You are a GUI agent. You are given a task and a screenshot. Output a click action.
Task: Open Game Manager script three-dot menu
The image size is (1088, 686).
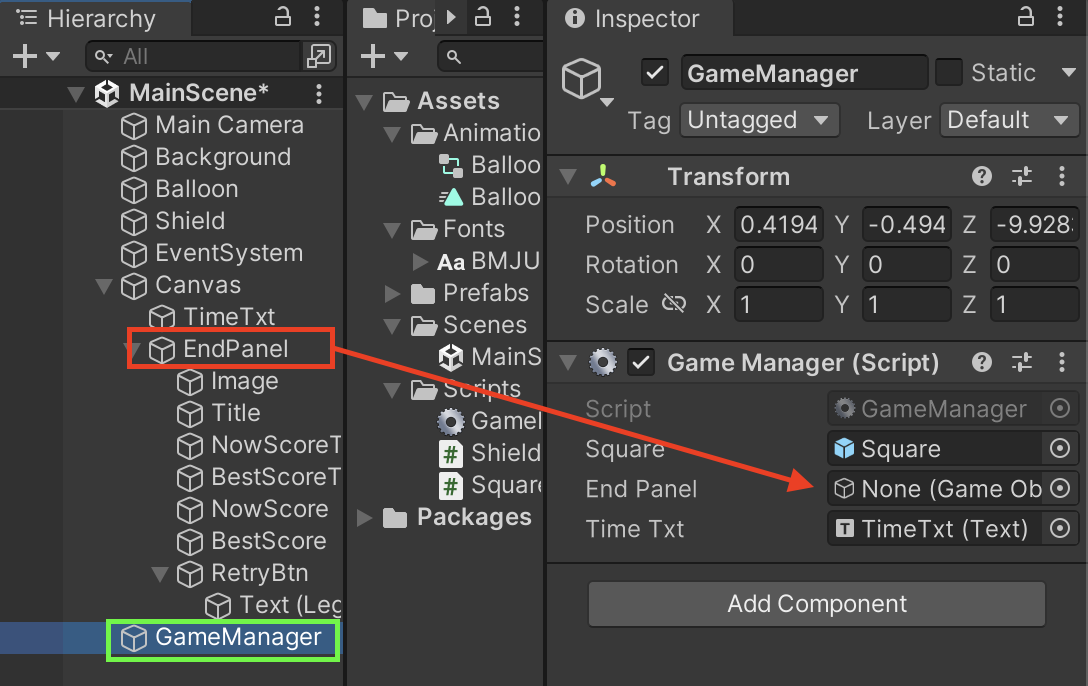[1062, 362]
